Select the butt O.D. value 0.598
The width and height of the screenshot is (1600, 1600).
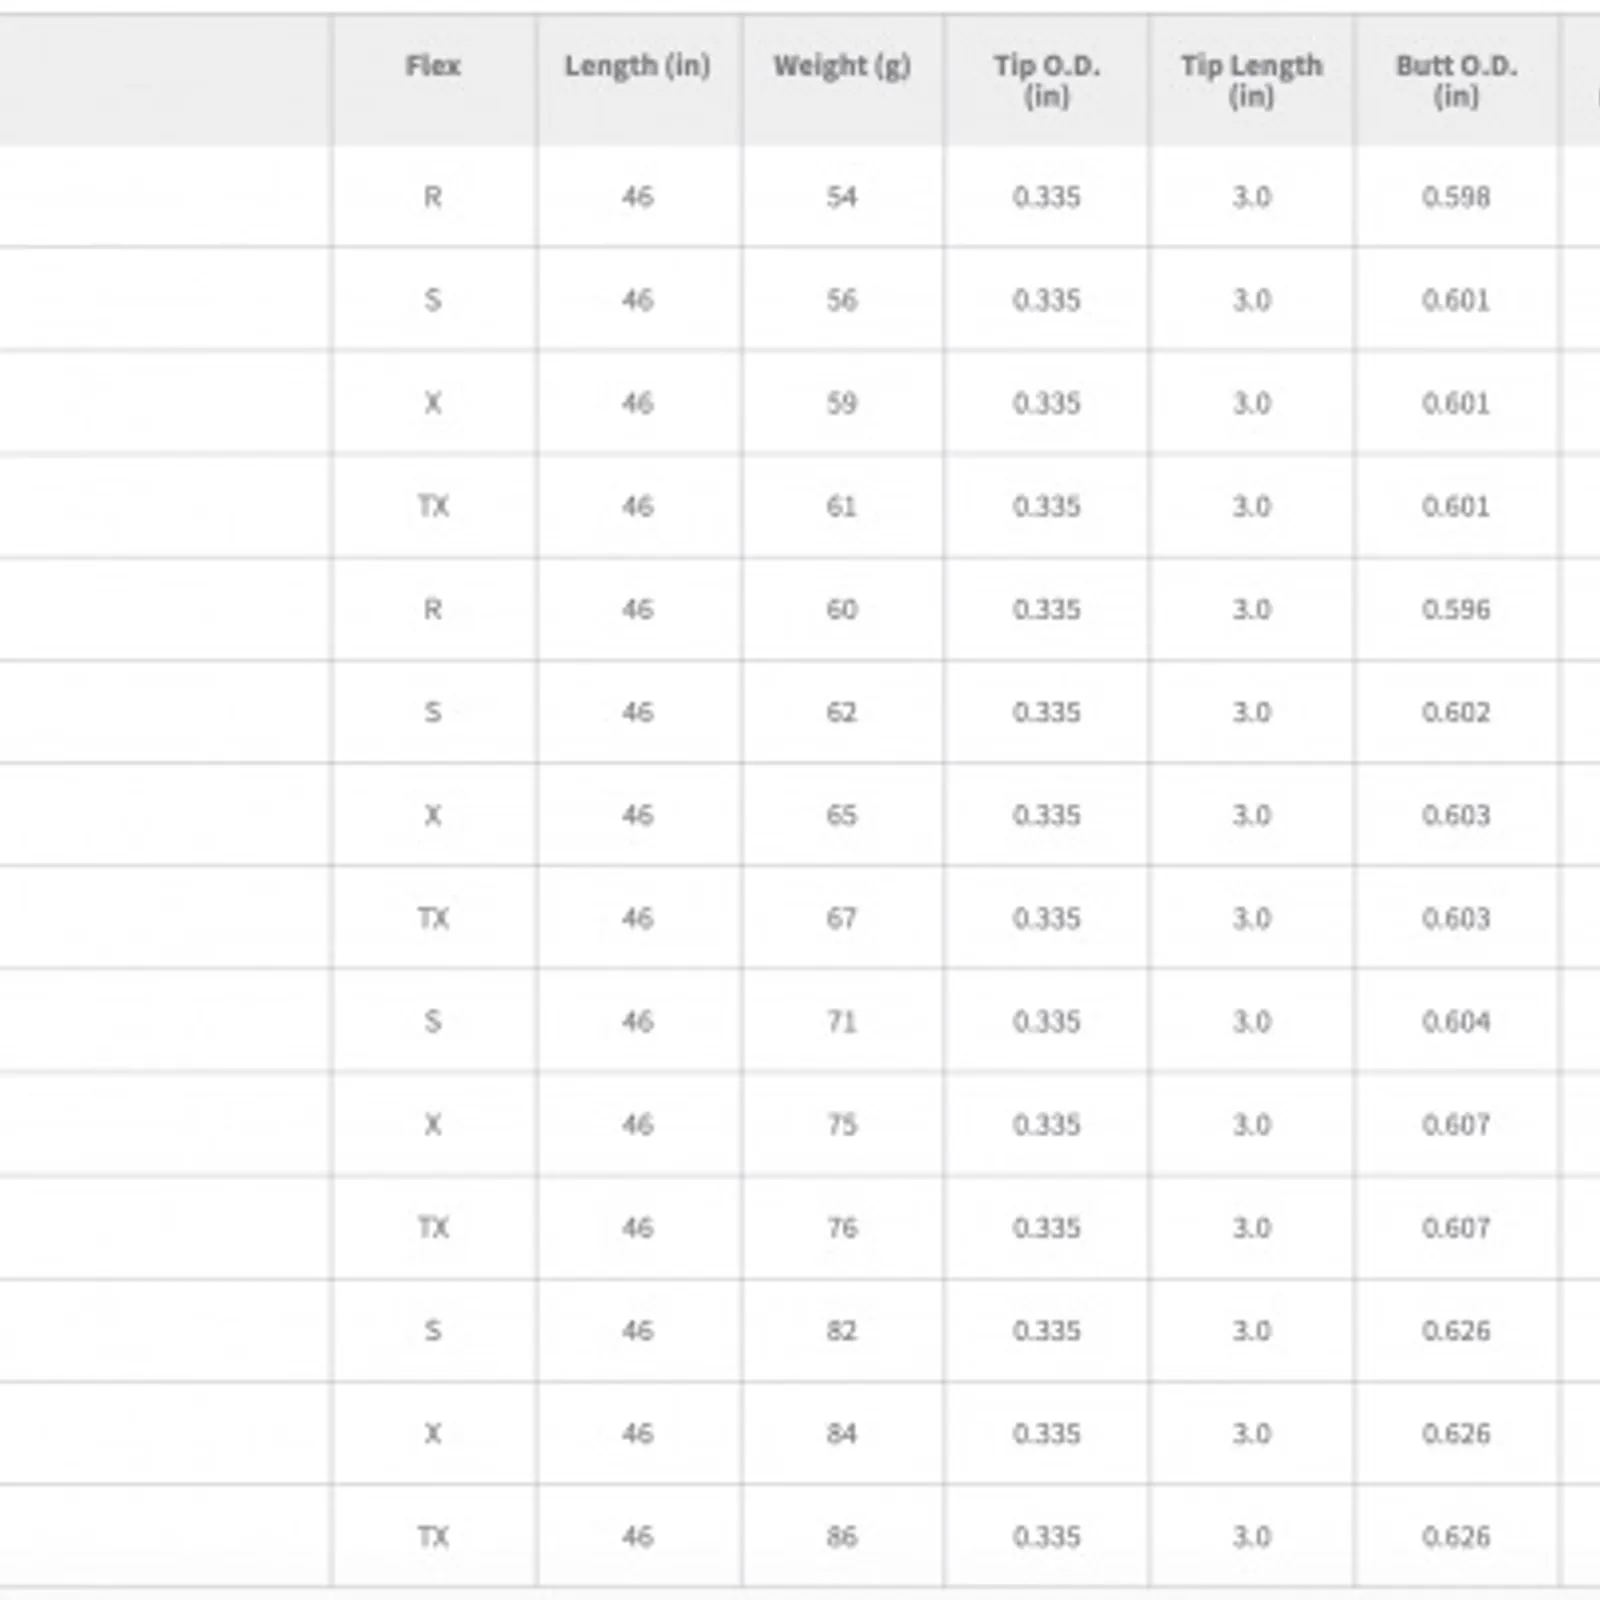pos(1456,197)
